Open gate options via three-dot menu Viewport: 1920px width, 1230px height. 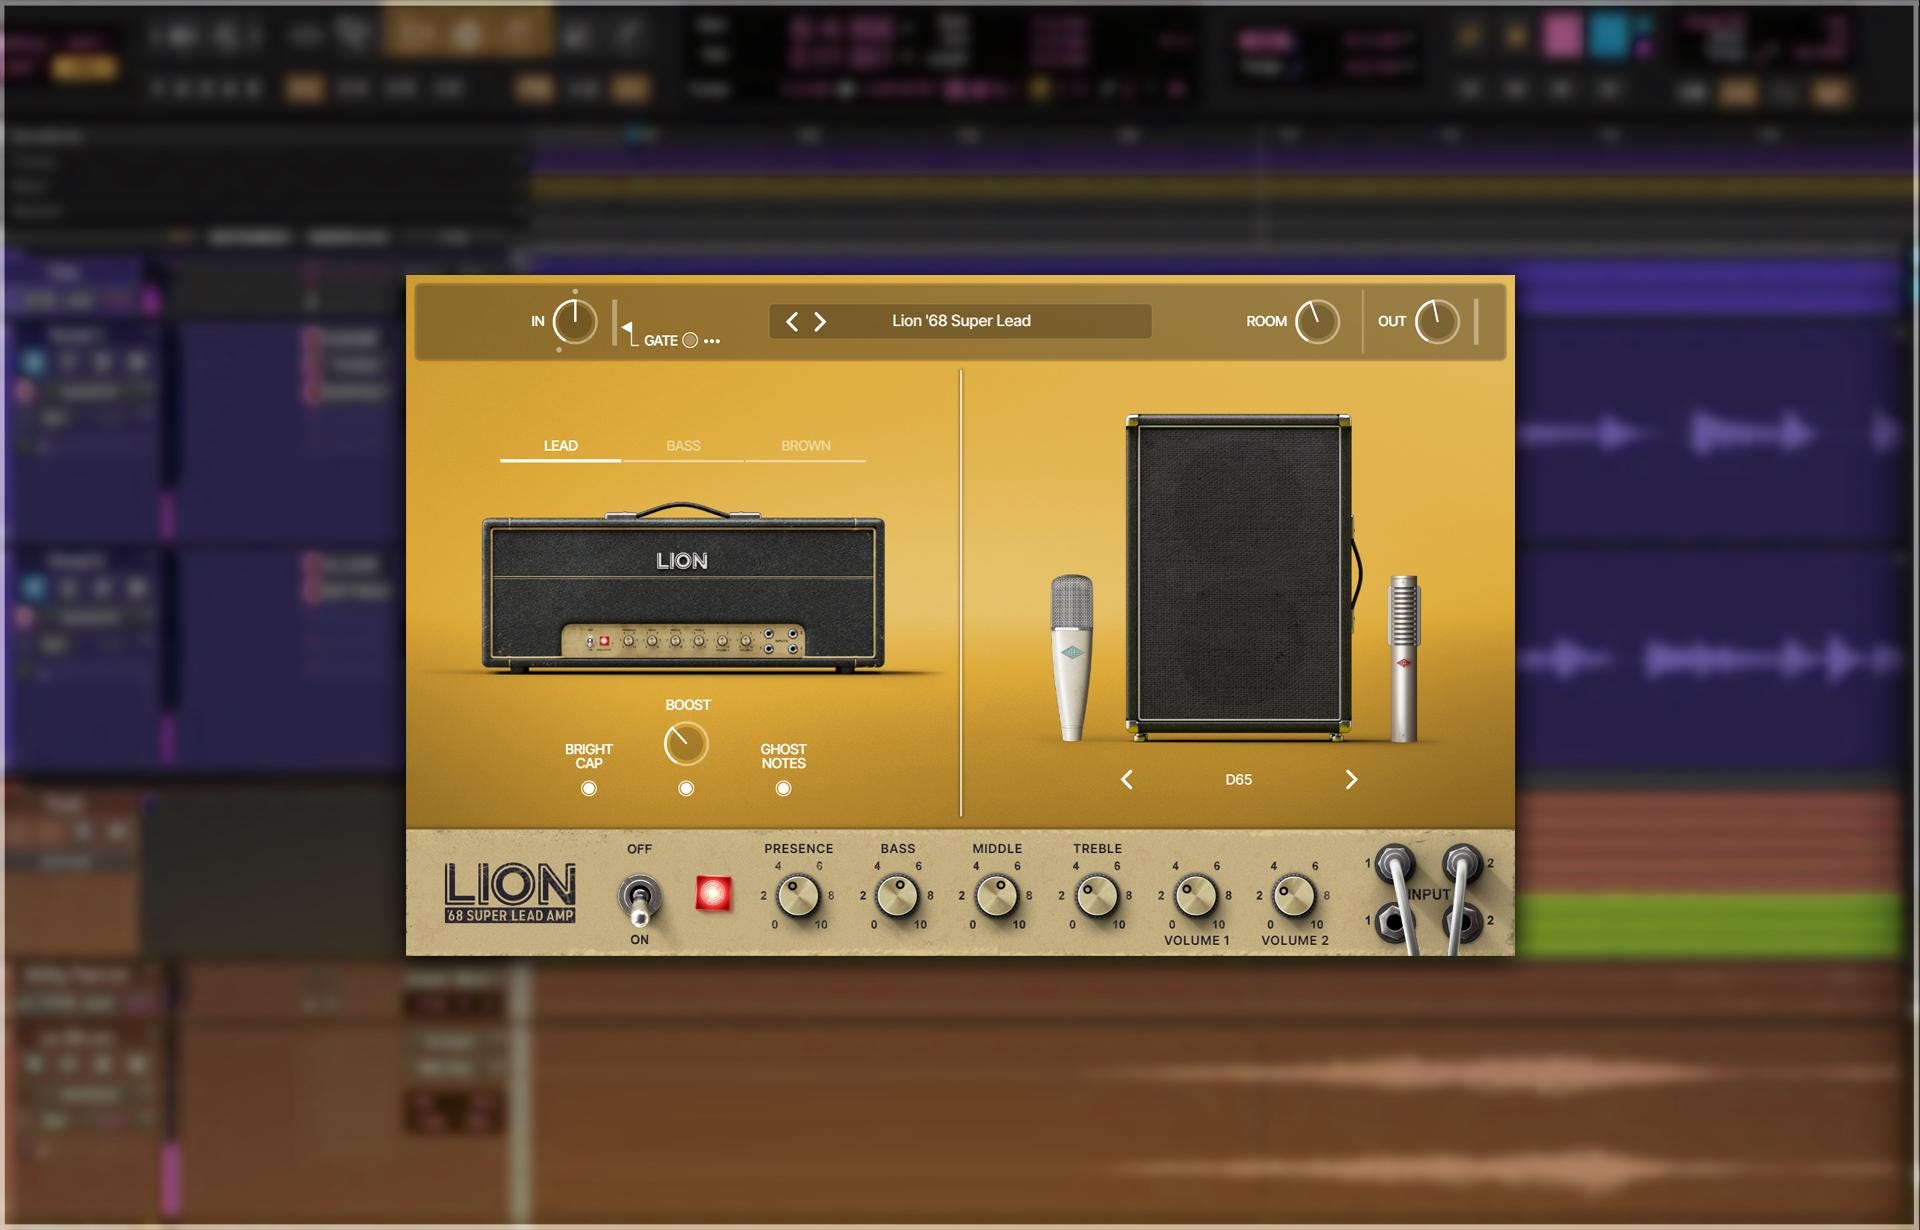coord(712,341)
